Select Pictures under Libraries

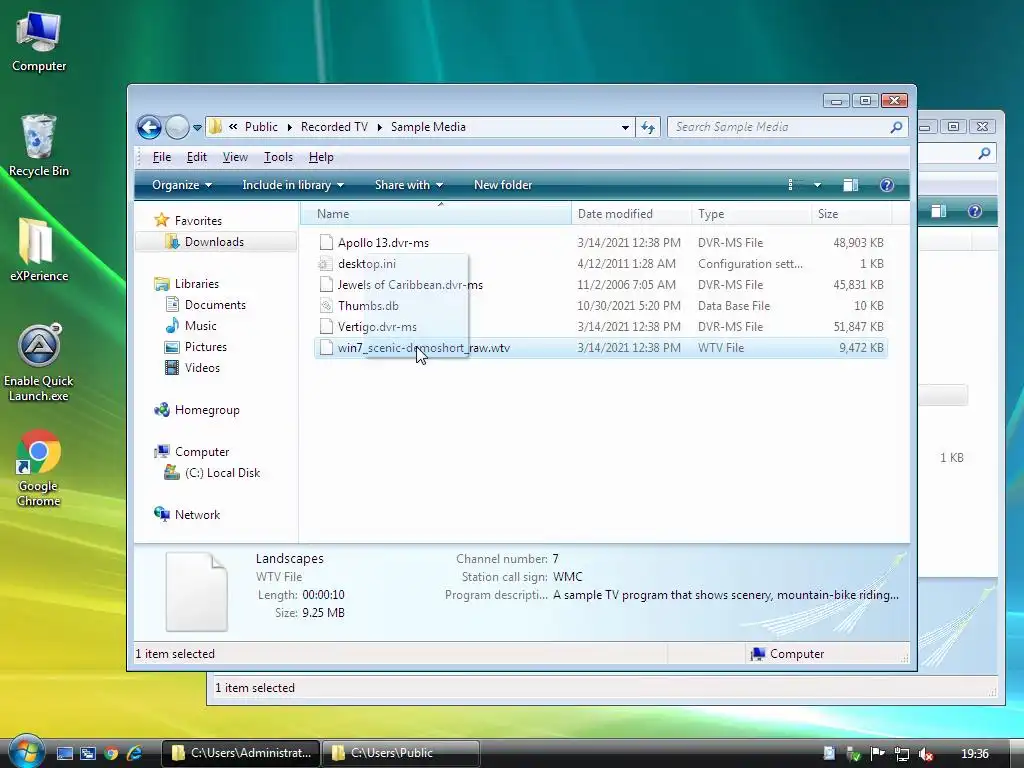205,347
